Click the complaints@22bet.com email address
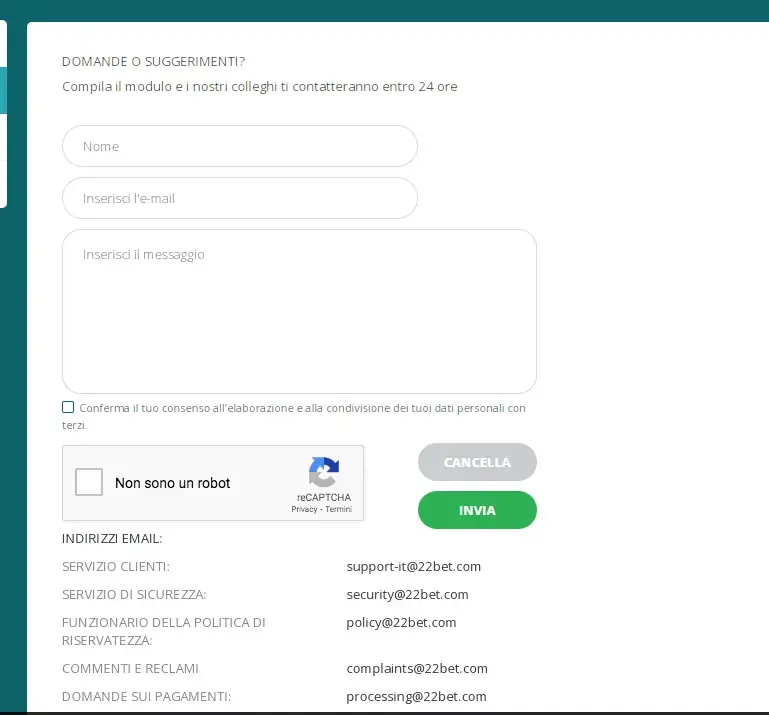 (x=417, y=668)
